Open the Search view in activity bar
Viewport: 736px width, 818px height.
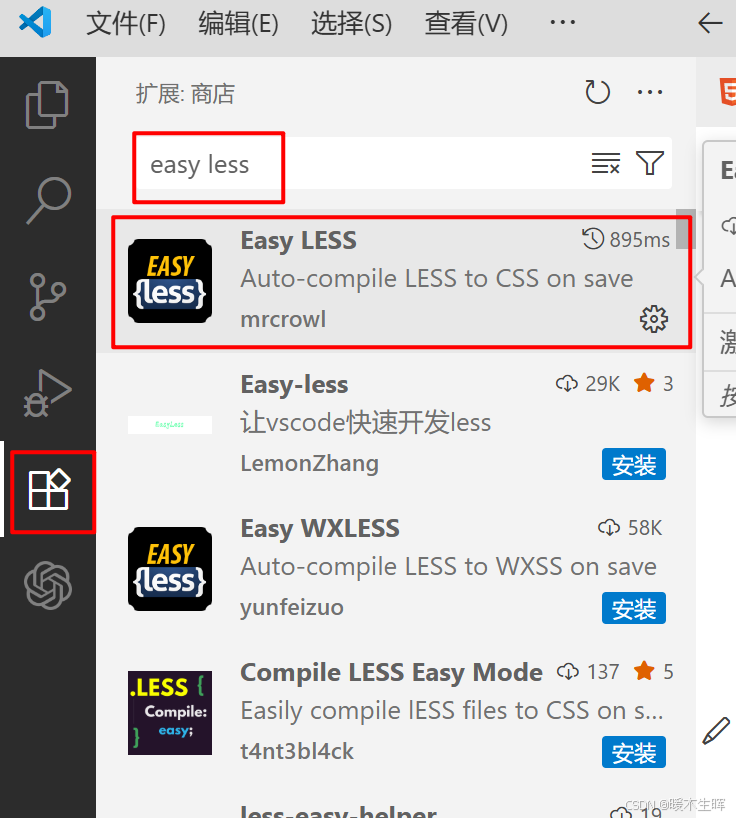[49, 200]
